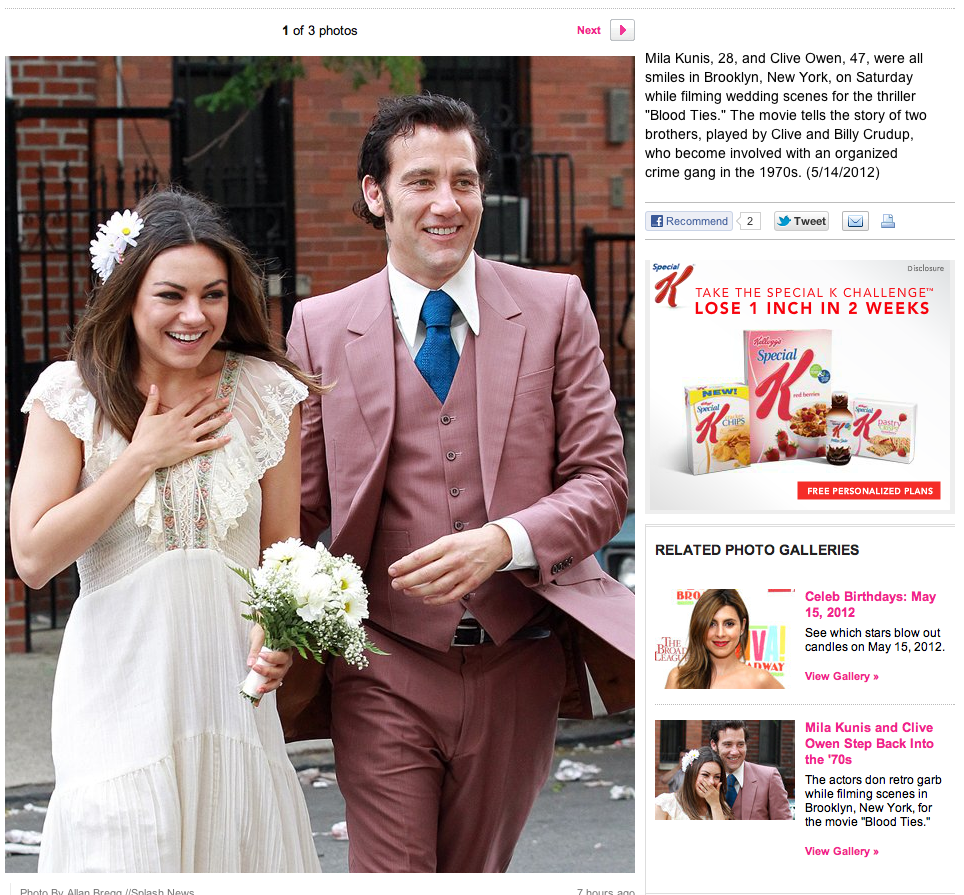Click View Gallery under Celeb Birthdays
The height and width of the screenshot is (895, 964).
click(841, 677)
